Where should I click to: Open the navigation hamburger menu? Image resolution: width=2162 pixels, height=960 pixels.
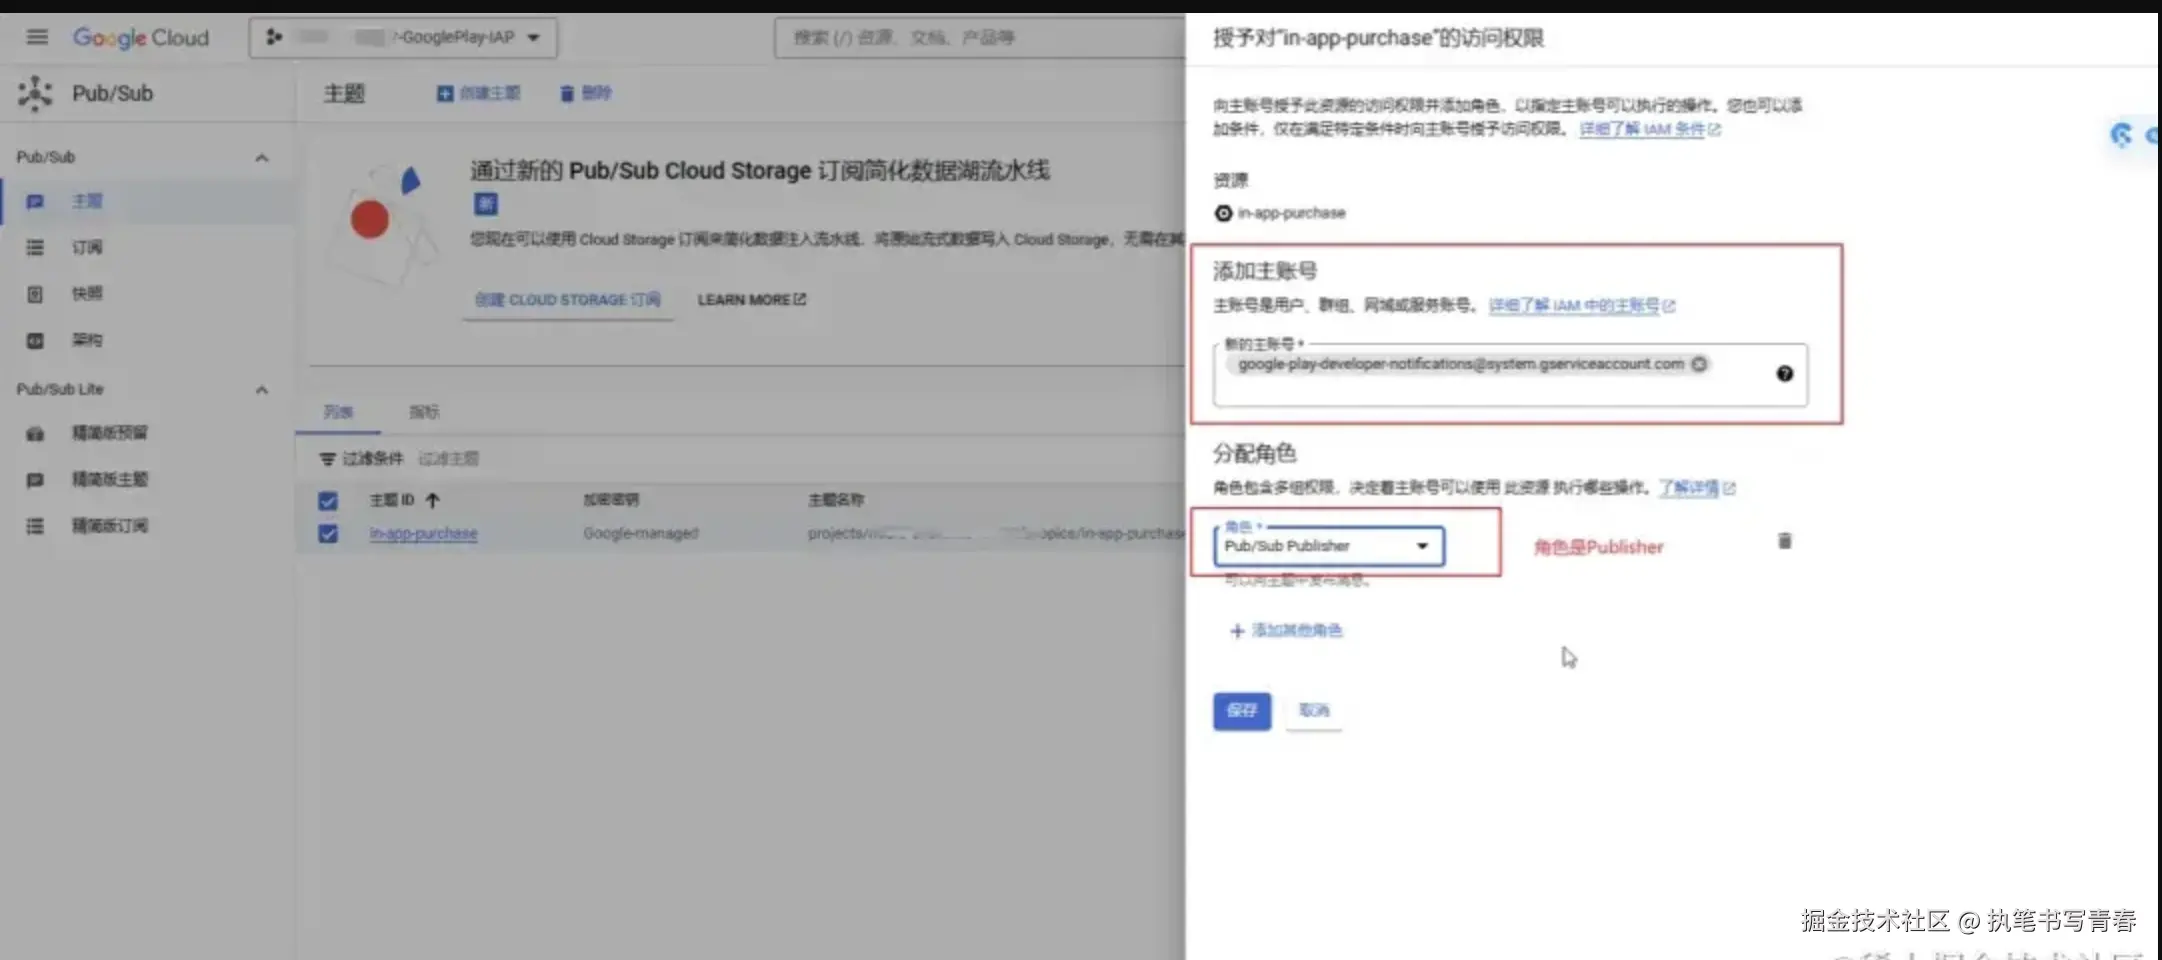click(37, 37)
